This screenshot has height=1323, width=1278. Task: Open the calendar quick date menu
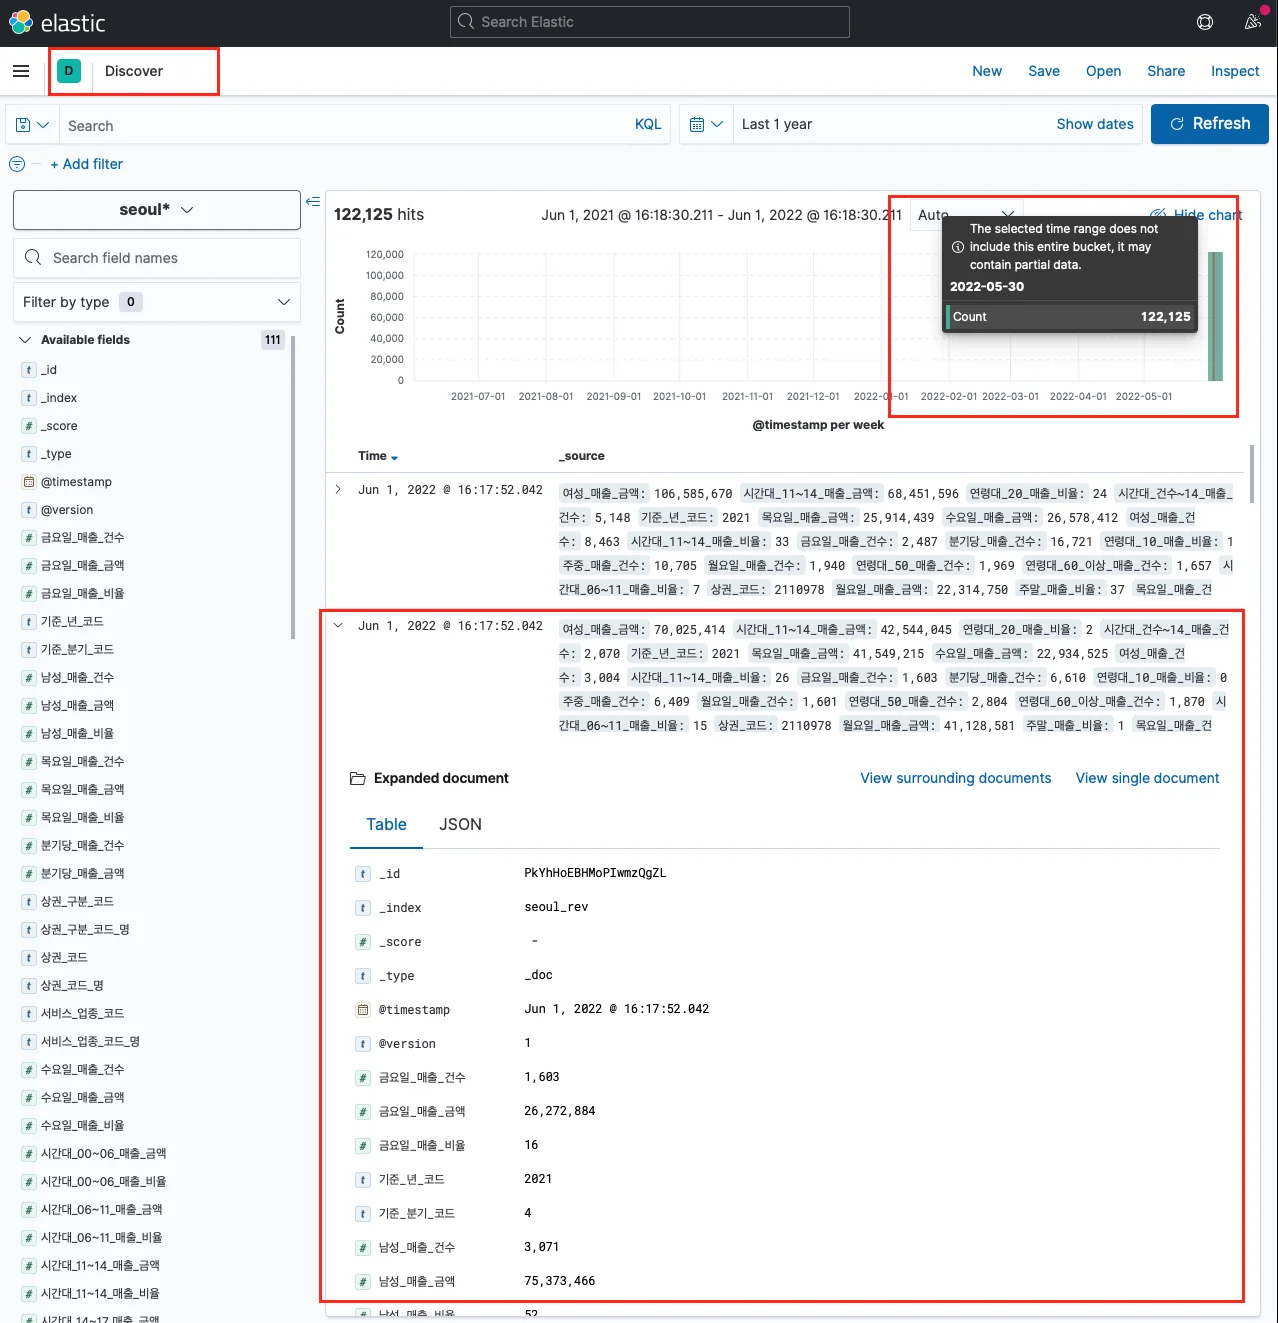pos(706,125)
